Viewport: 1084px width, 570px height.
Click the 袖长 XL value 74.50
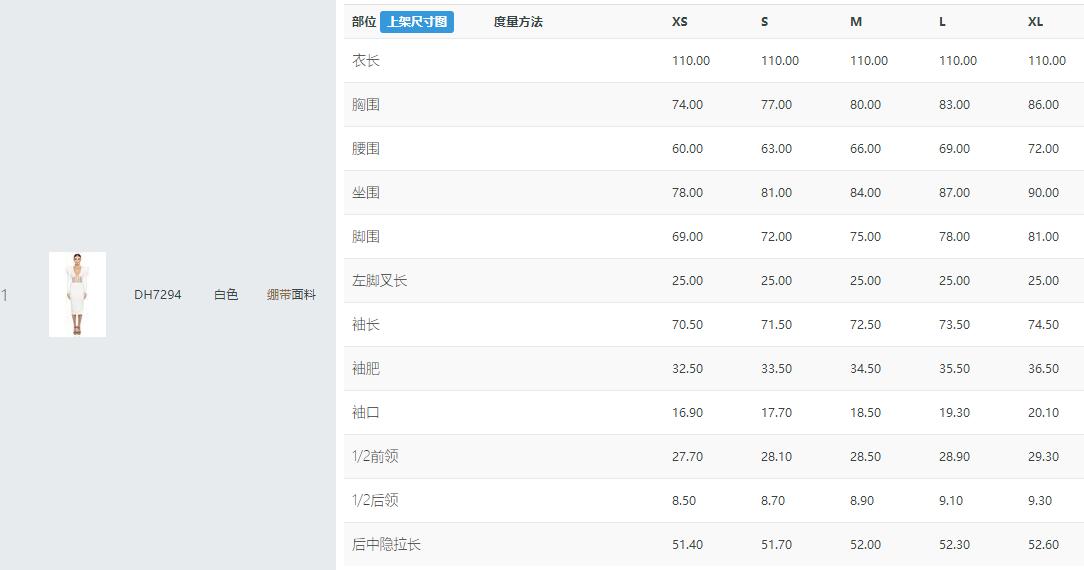(1043, 325)
